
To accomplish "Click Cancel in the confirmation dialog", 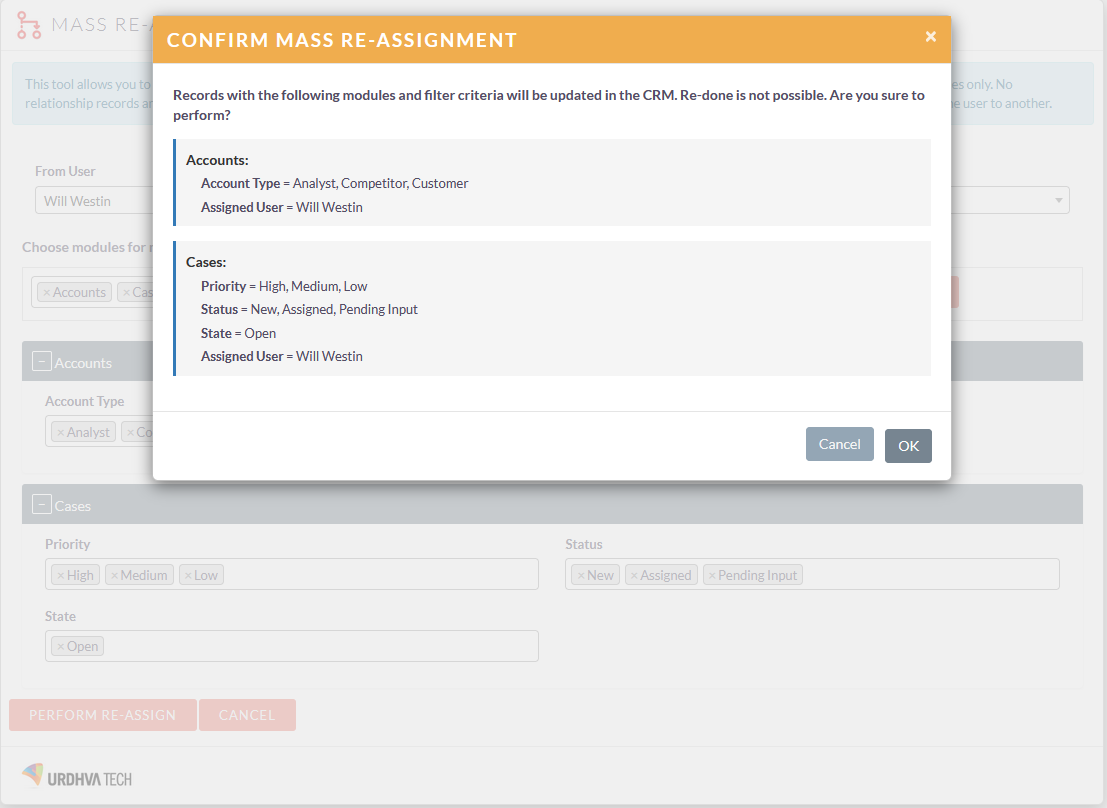I will (839, 444).
